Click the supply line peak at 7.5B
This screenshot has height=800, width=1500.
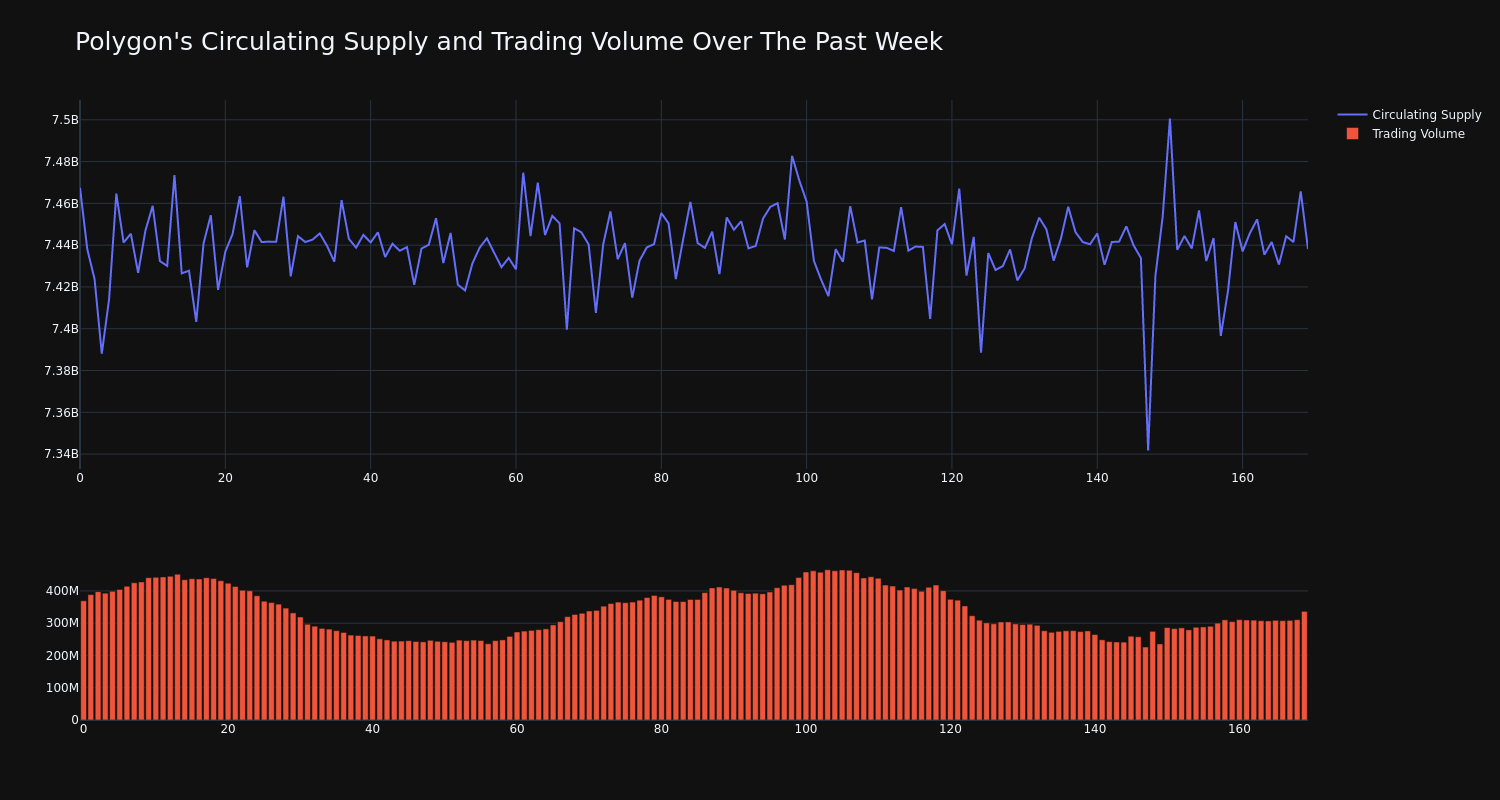tap(1170, 120)
